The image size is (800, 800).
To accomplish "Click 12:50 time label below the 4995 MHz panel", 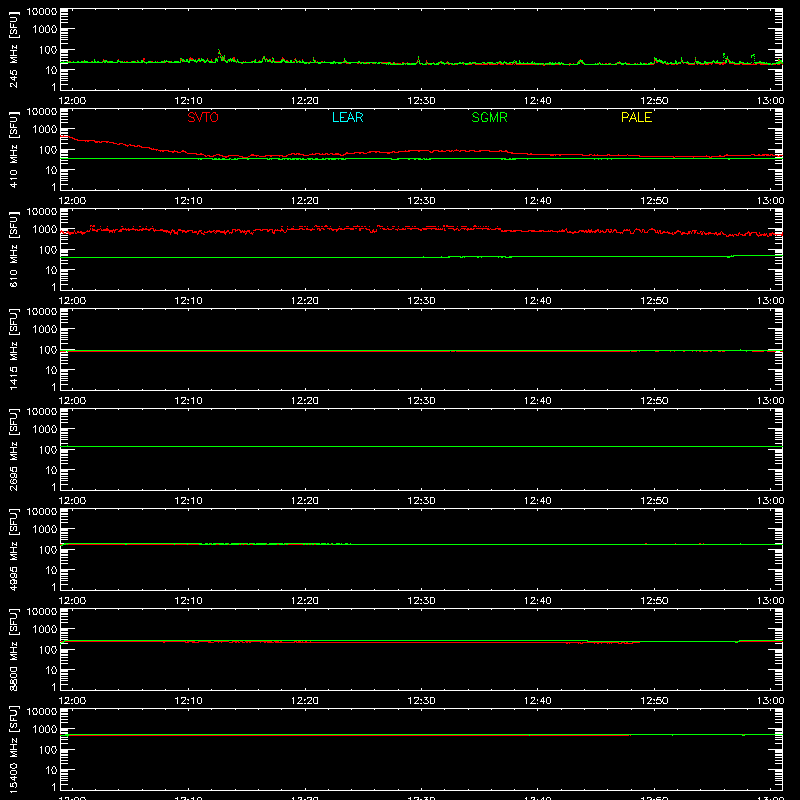I will click(x=654, y=601).
